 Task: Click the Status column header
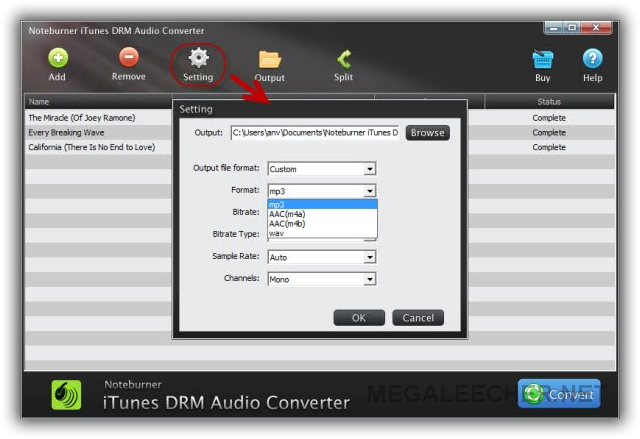coord(549,102)
